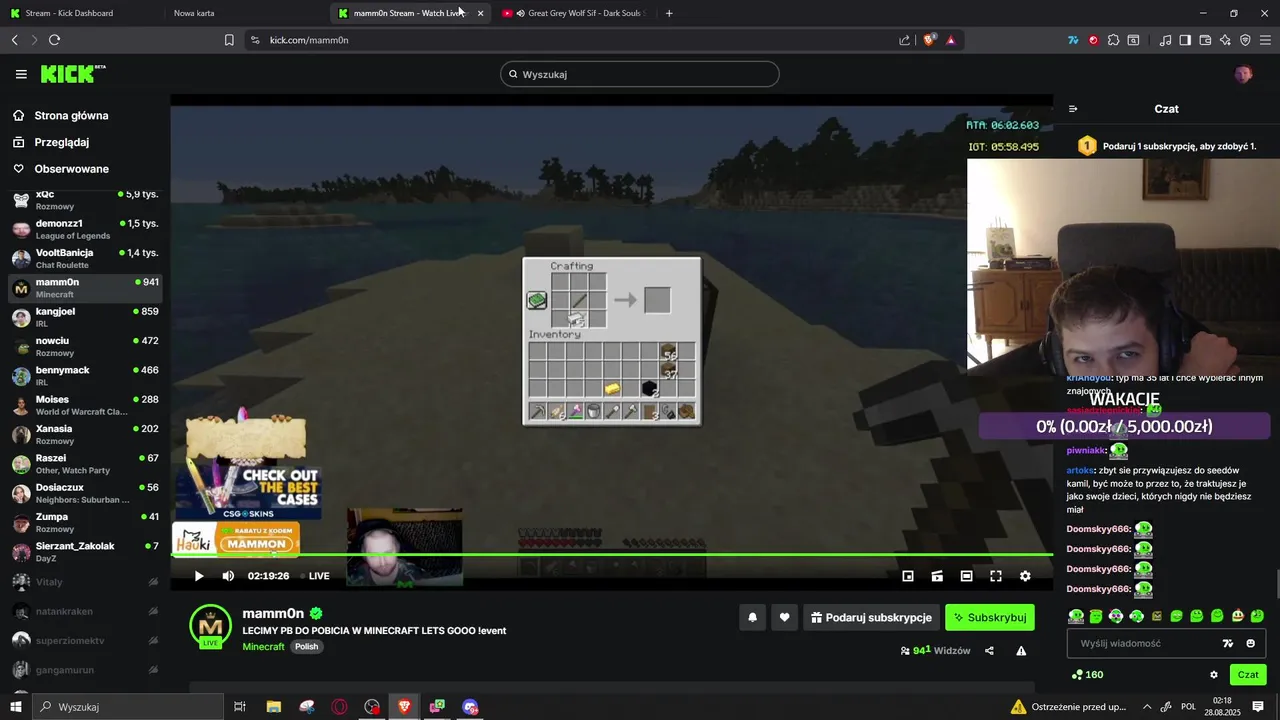Open Brave Shields lion icon
The height and width of the screenshot is (720, 1280).
pos(929,40)
